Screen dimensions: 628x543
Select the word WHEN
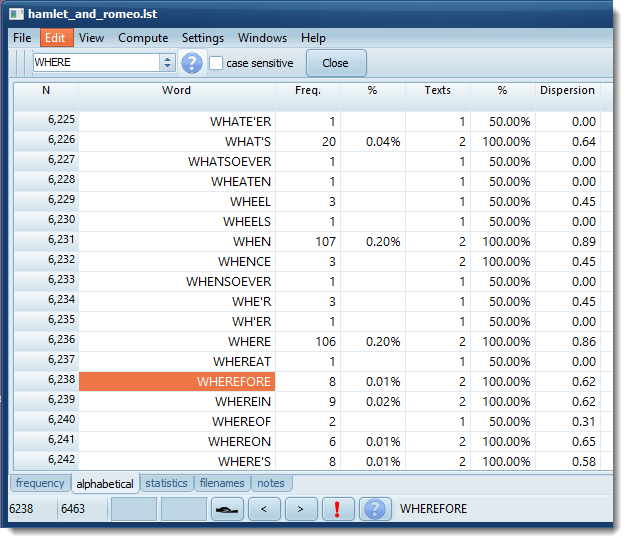(x=252, y=242)
